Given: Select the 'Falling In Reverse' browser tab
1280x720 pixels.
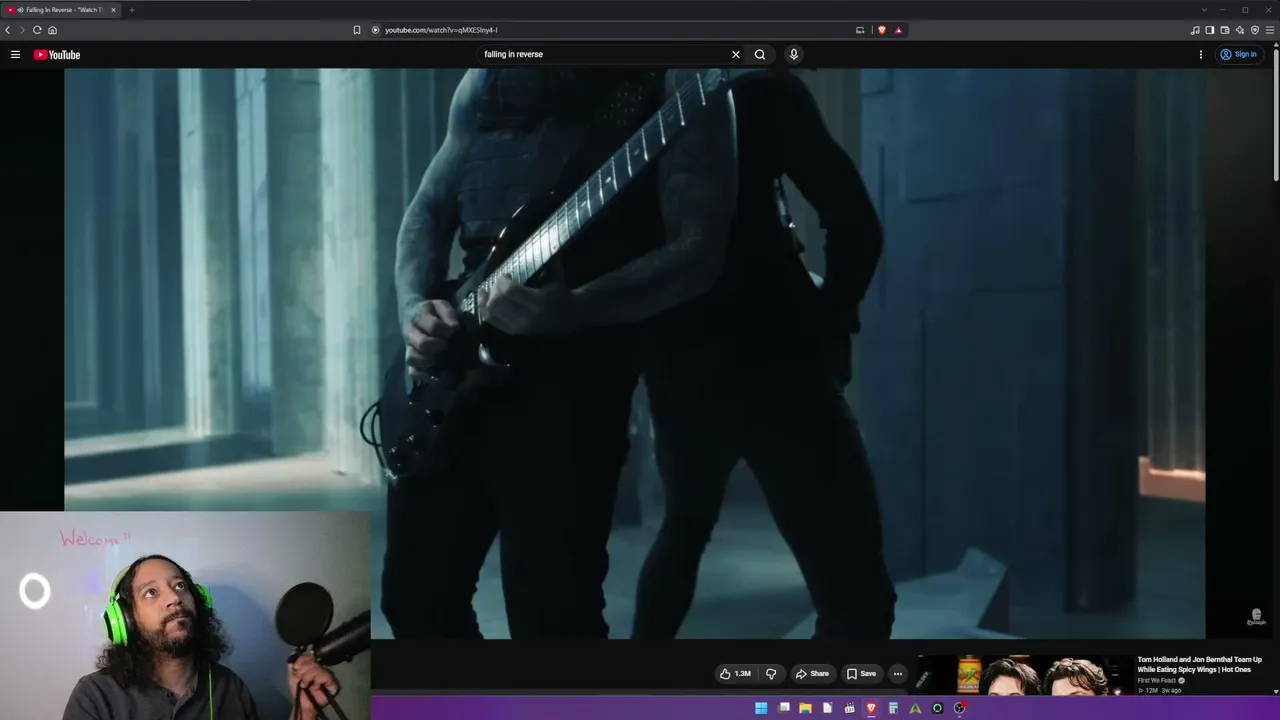Looking at the screenshot, I should click(61, 10).
